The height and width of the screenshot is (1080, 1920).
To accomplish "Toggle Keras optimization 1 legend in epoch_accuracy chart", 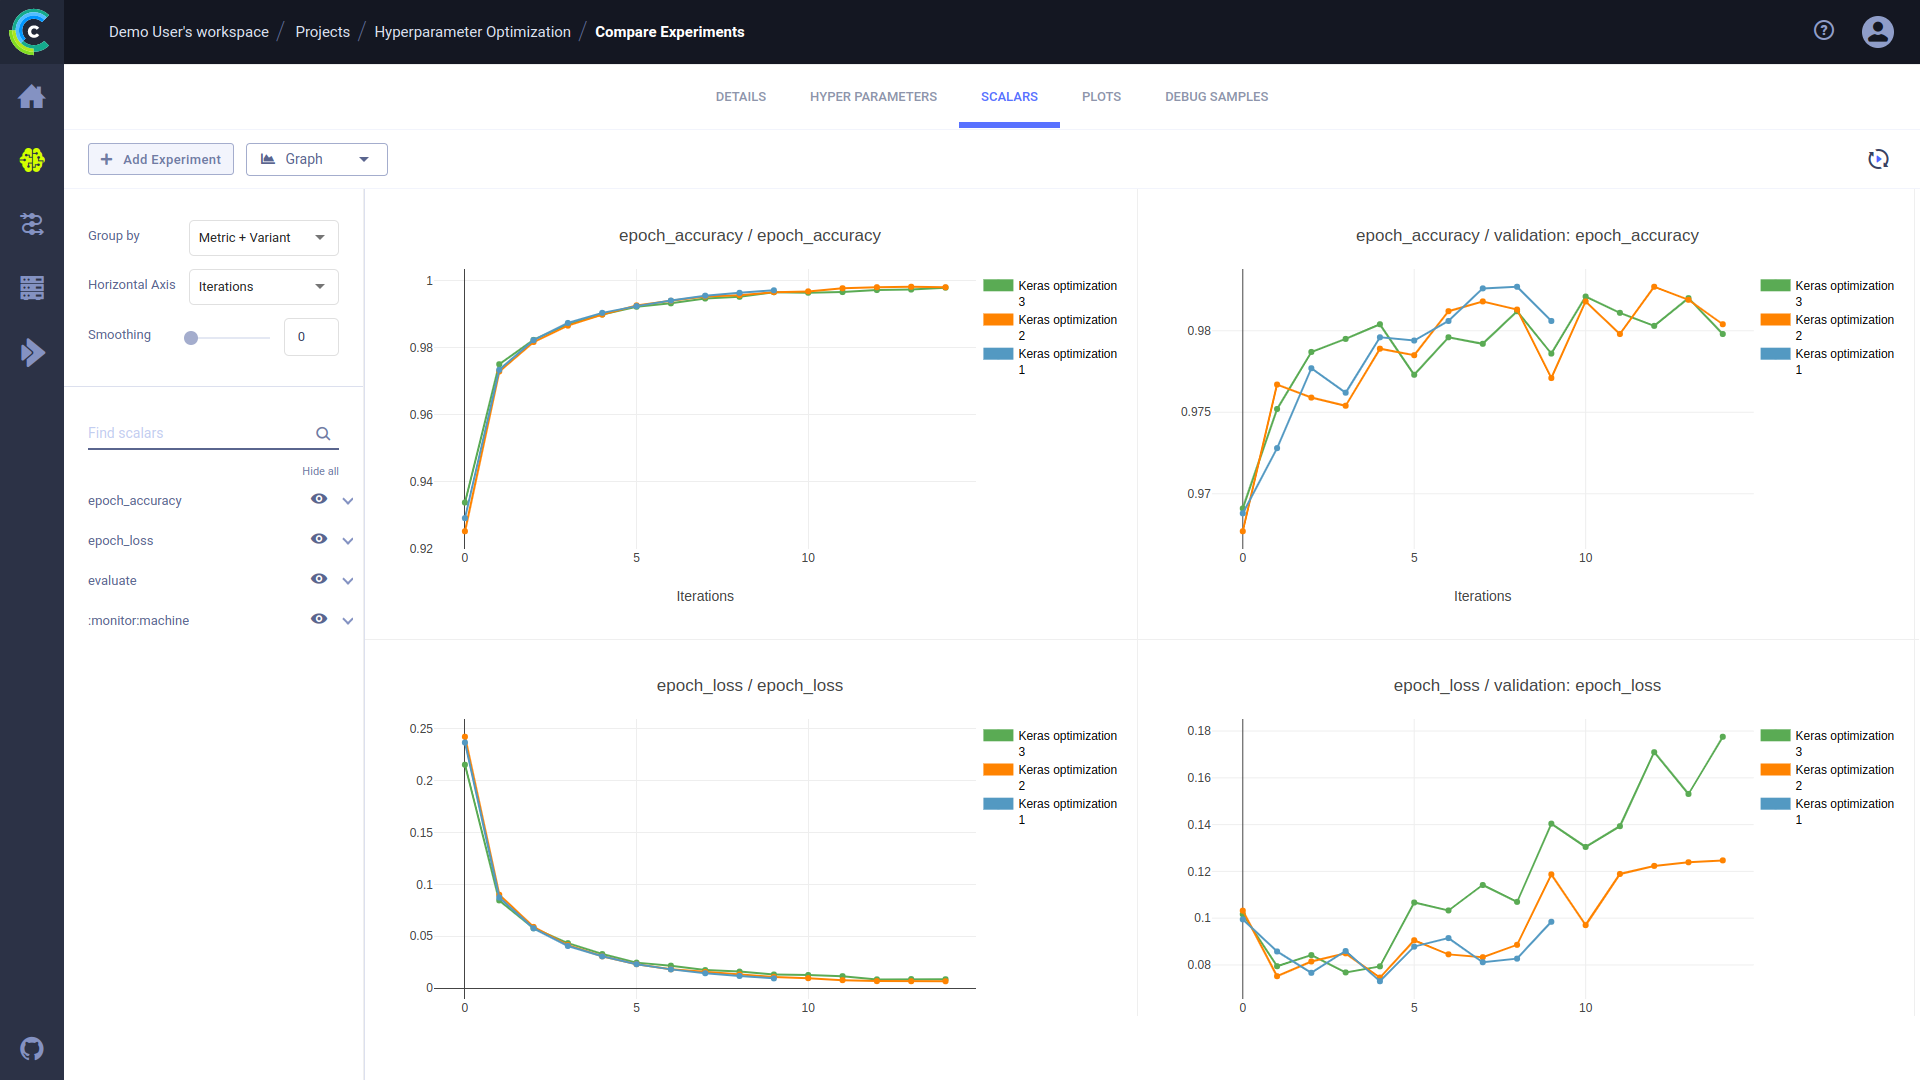I will (1050, 361).
